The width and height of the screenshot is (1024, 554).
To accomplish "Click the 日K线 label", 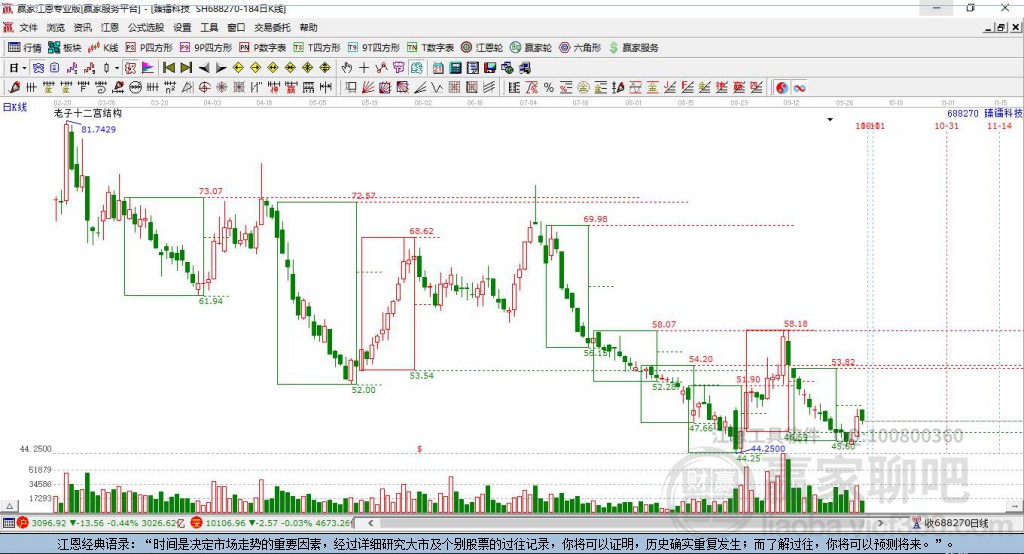I will (15, 107).
